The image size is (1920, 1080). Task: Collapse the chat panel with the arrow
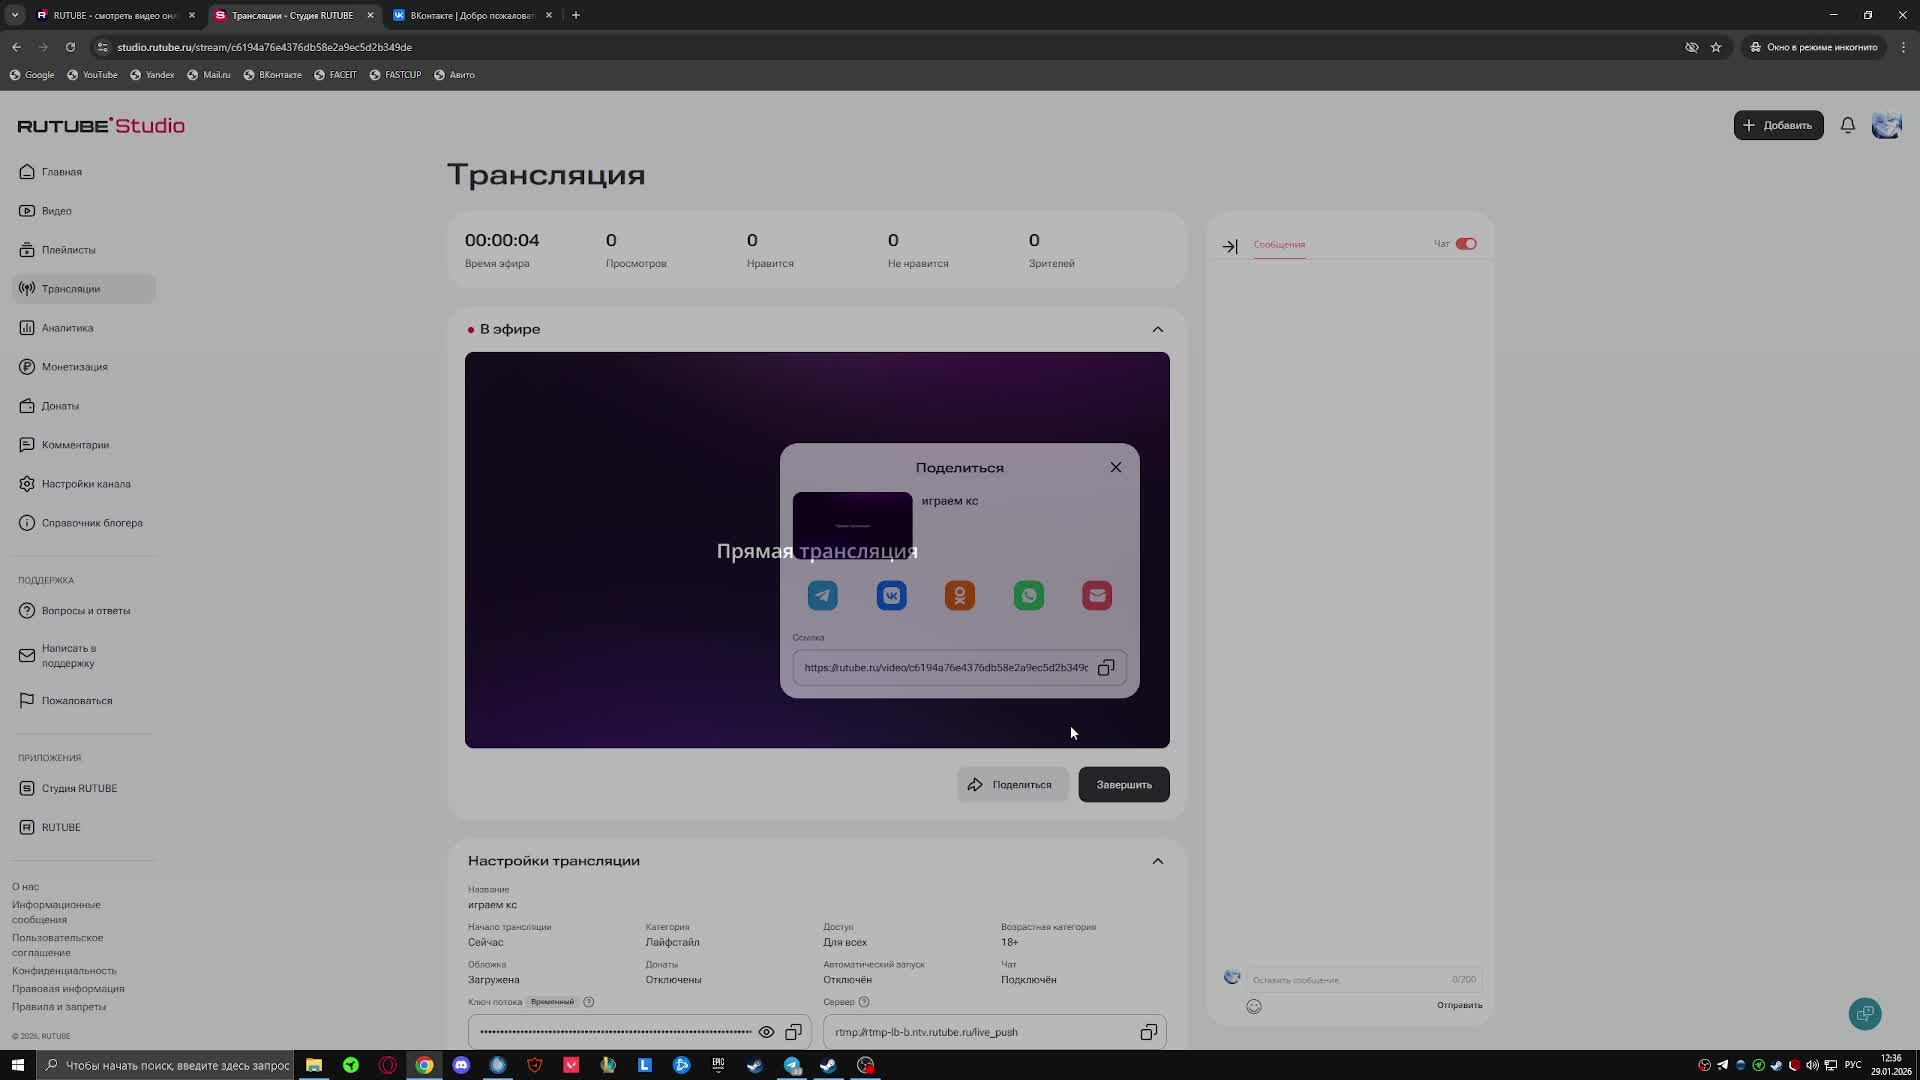point(1230,246)
